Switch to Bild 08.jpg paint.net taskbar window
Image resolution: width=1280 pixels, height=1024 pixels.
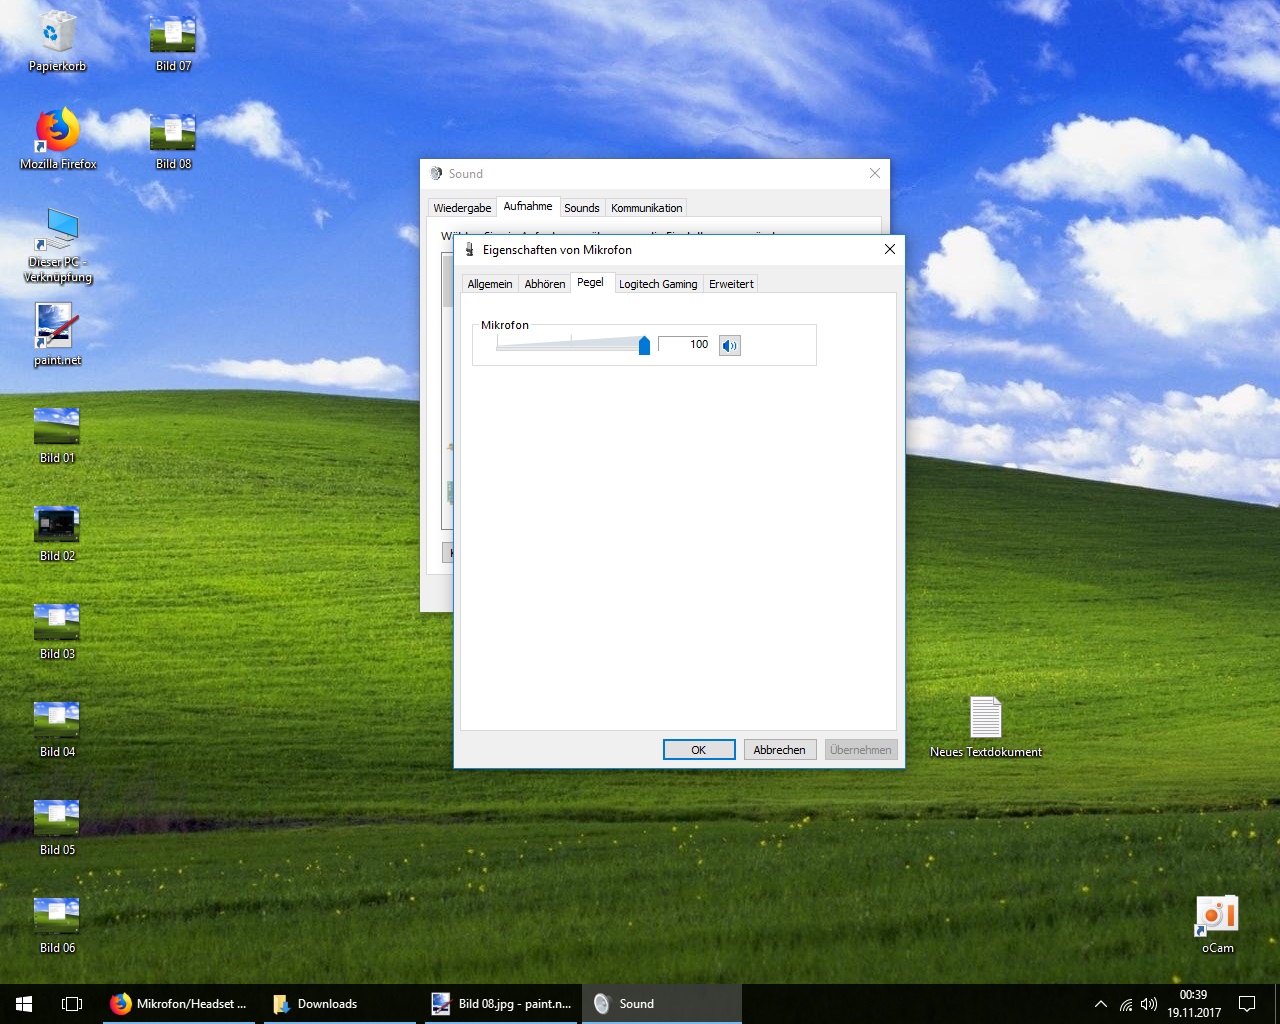tap(500, 1004)
